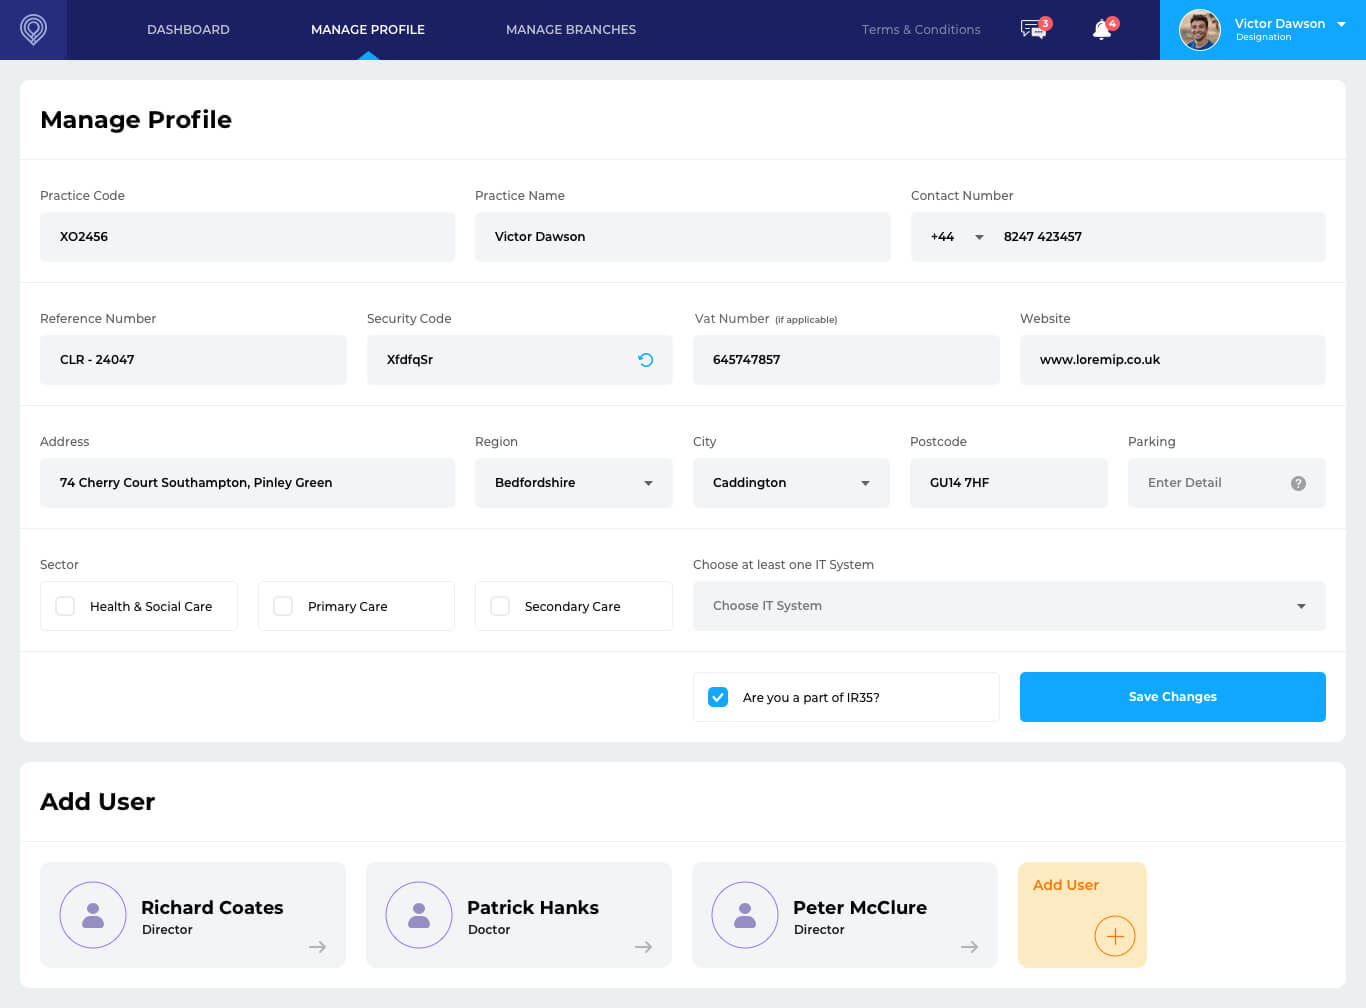
Task: Select the Richard Coates name text
Action: coord(212,907)
